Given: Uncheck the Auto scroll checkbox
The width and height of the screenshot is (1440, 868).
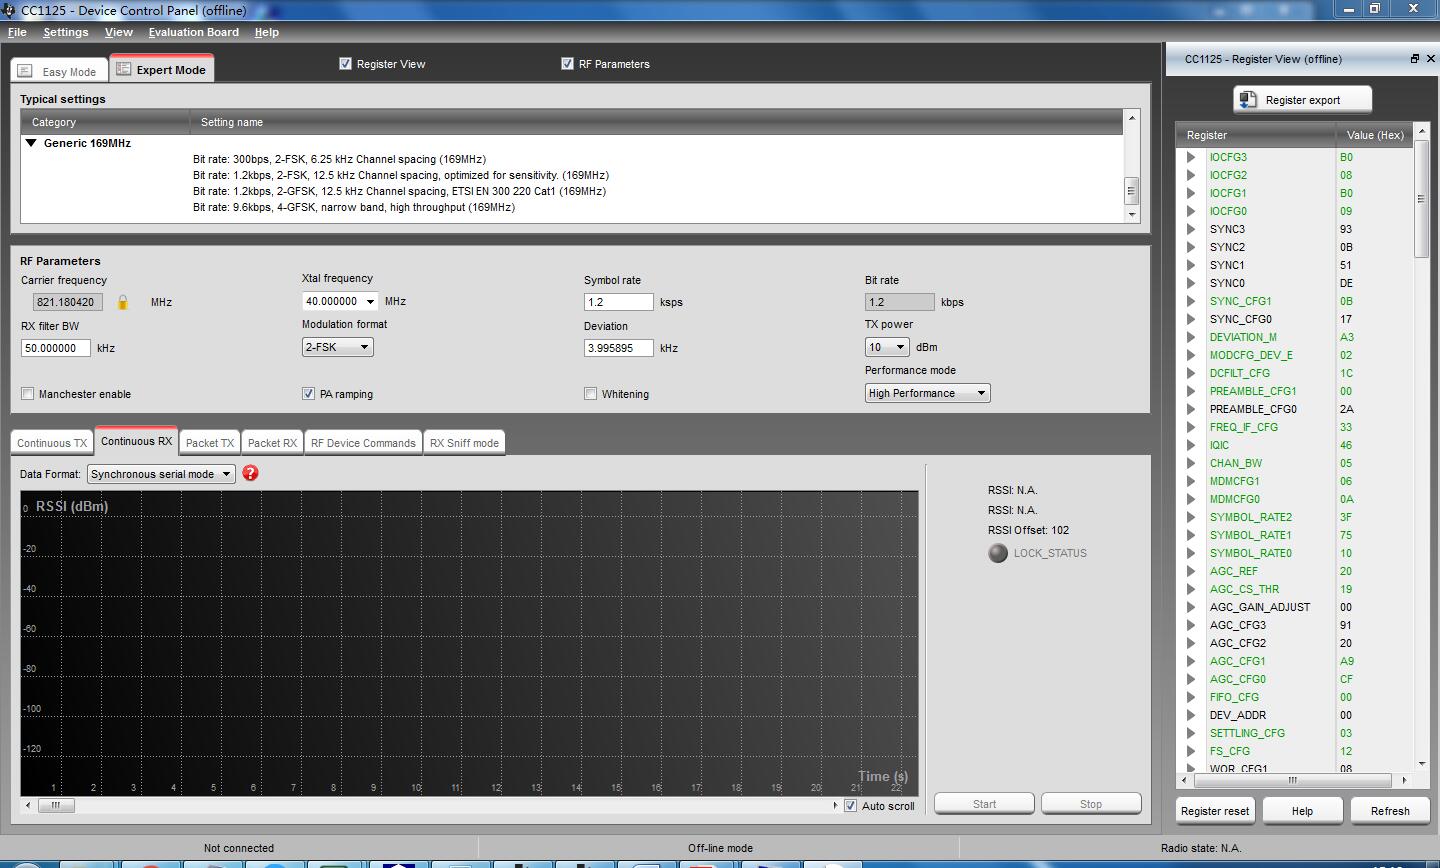Looking at the screenshot, I should point(851,806).
